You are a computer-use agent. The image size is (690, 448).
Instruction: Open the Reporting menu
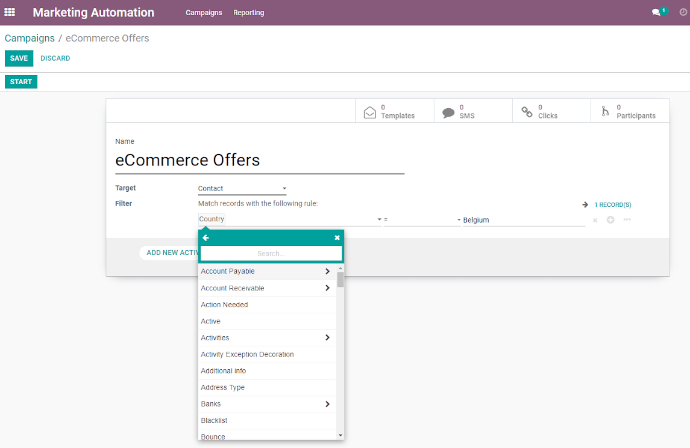249,13
